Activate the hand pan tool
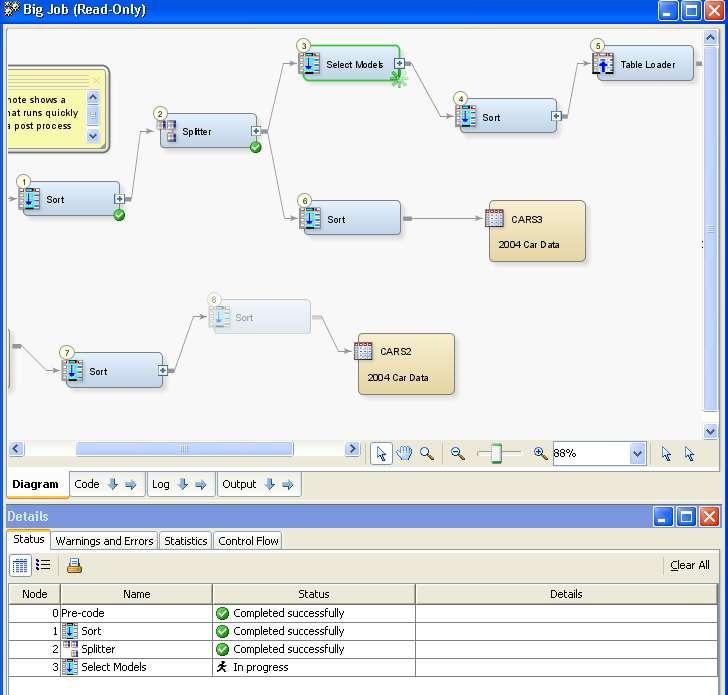This screenshot has width=728, height=695. click(x=404, y=453)
